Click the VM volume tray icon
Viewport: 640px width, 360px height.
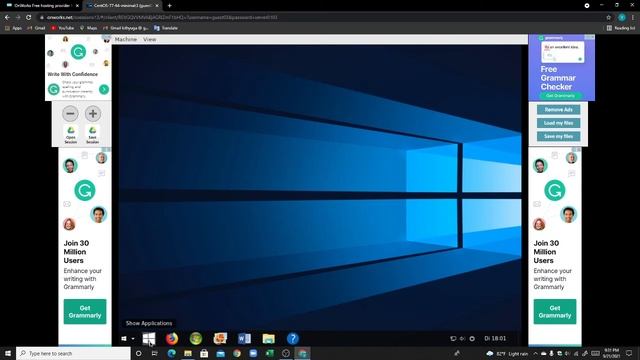(x=462, y=338)
